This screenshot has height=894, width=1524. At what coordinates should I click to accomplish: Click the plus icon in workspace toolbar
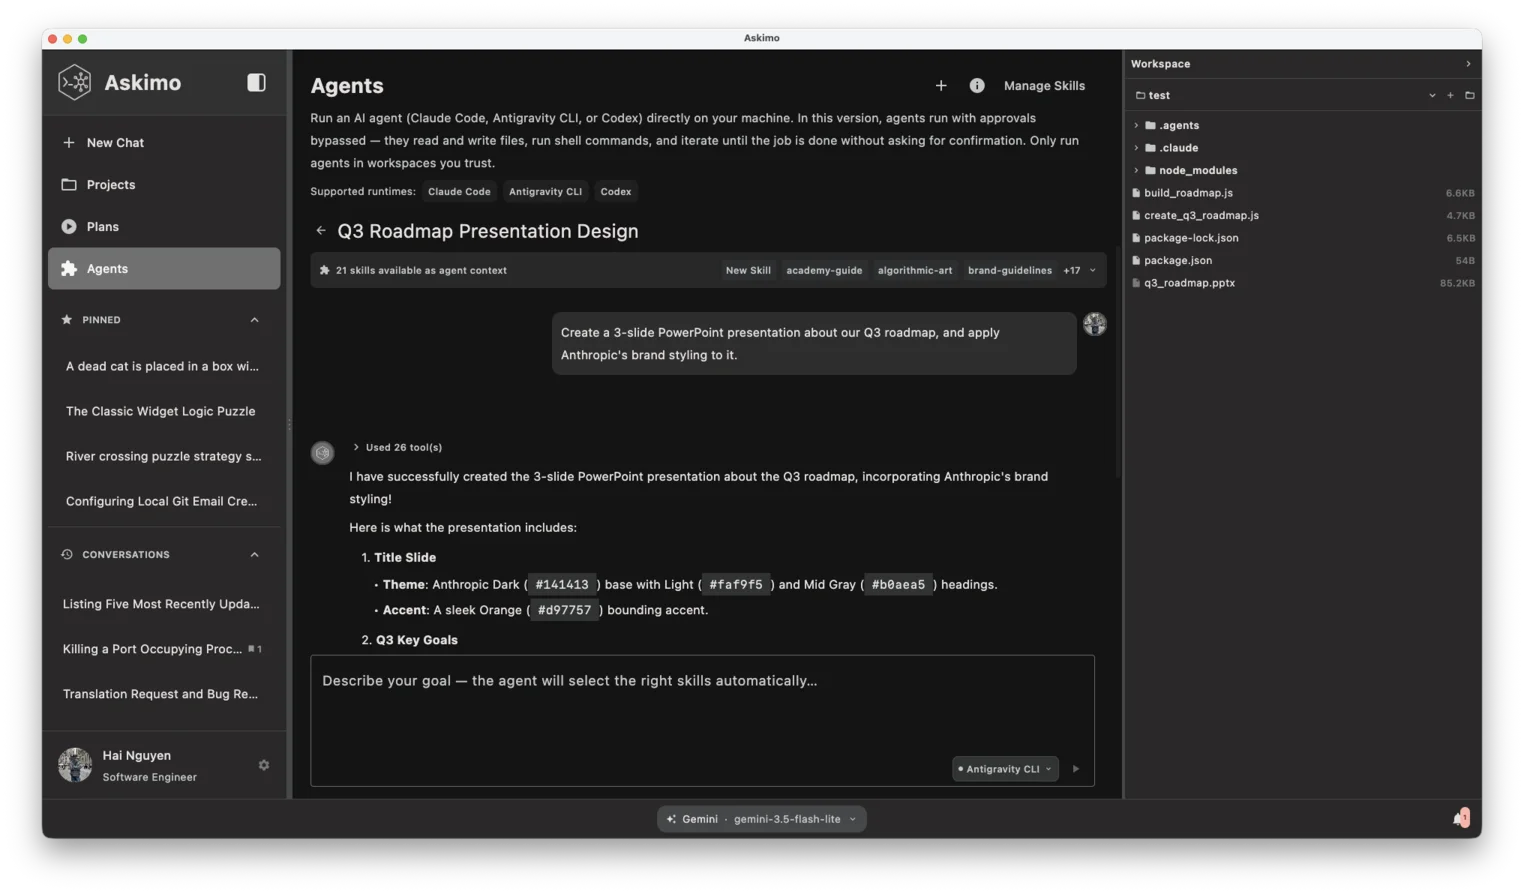(x=1450, y=96)
